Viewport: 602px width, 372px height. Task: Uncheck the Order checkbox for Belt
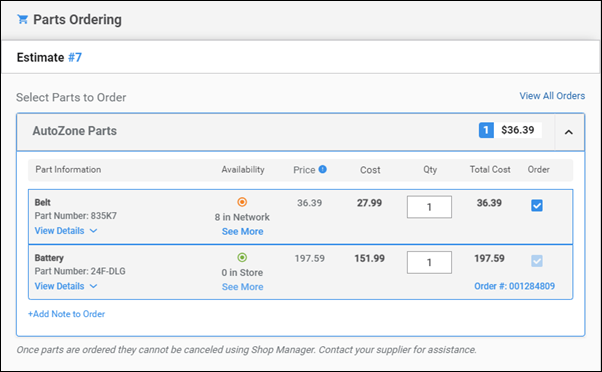(x=537, y=205)
